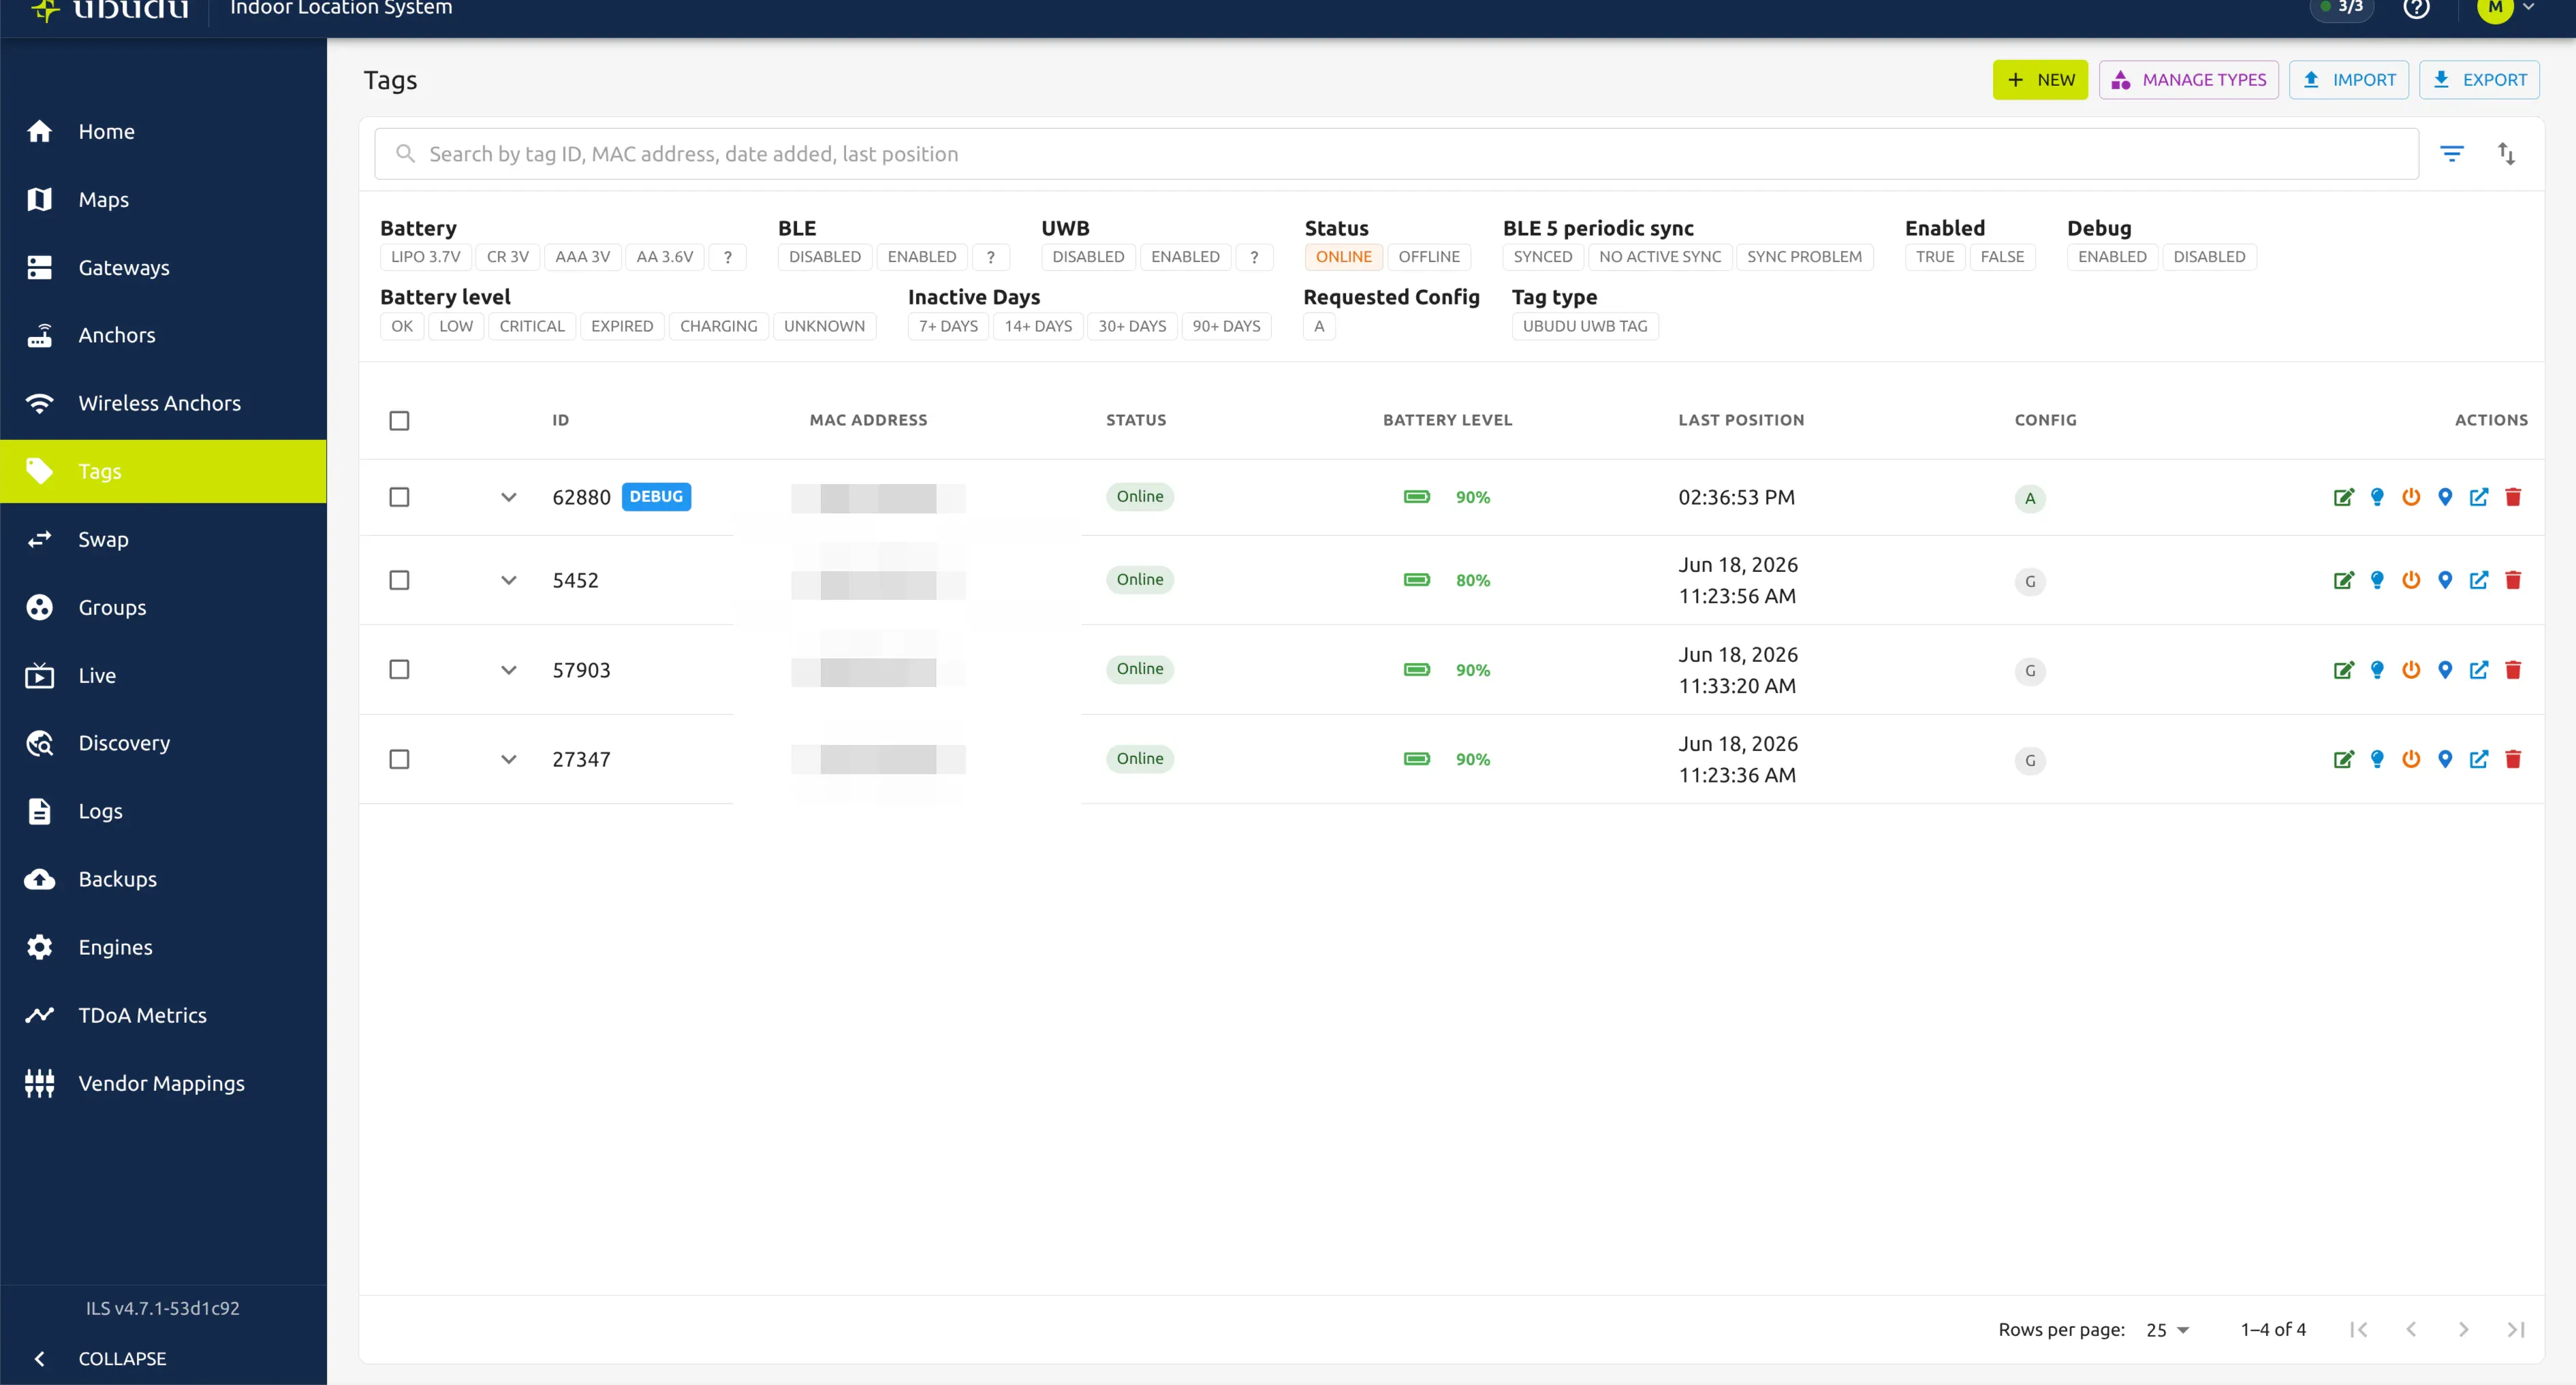Open the rows per page dropdown
The height and width of the screenshot is (1385, 2576).
tap(2168, 1330)
